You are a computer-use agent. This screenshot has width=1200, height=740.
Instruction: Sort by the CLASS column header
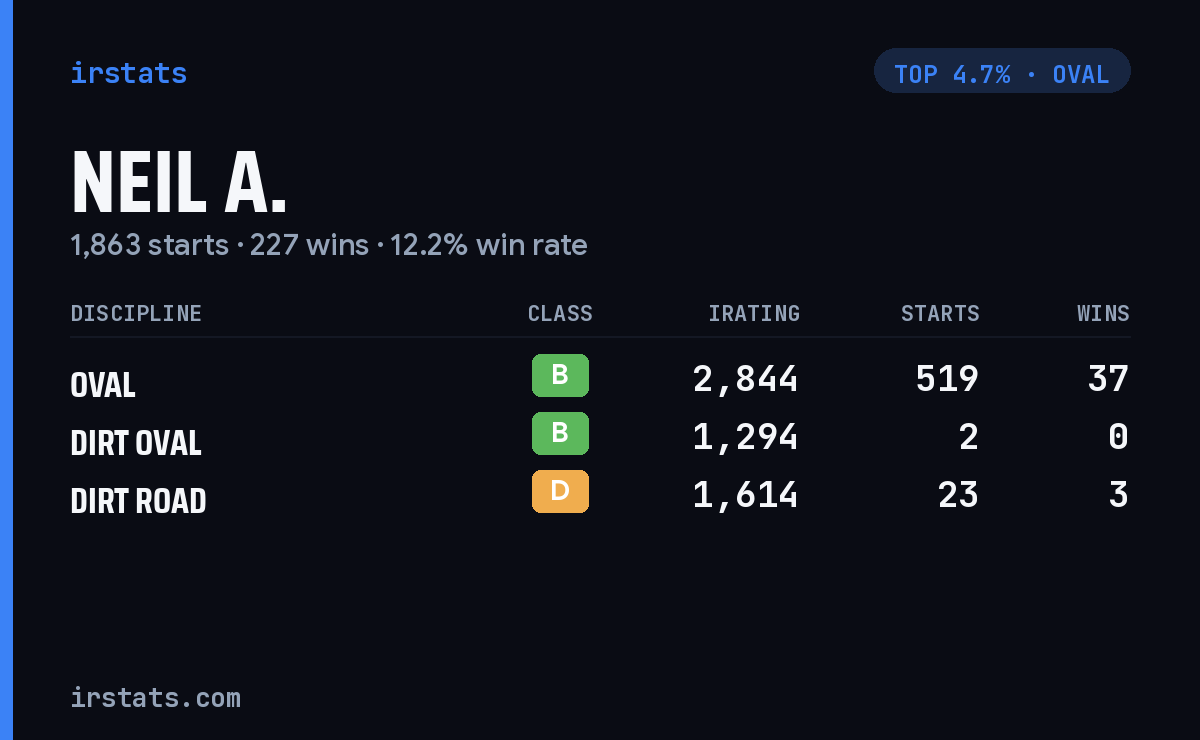coord(560,313)
